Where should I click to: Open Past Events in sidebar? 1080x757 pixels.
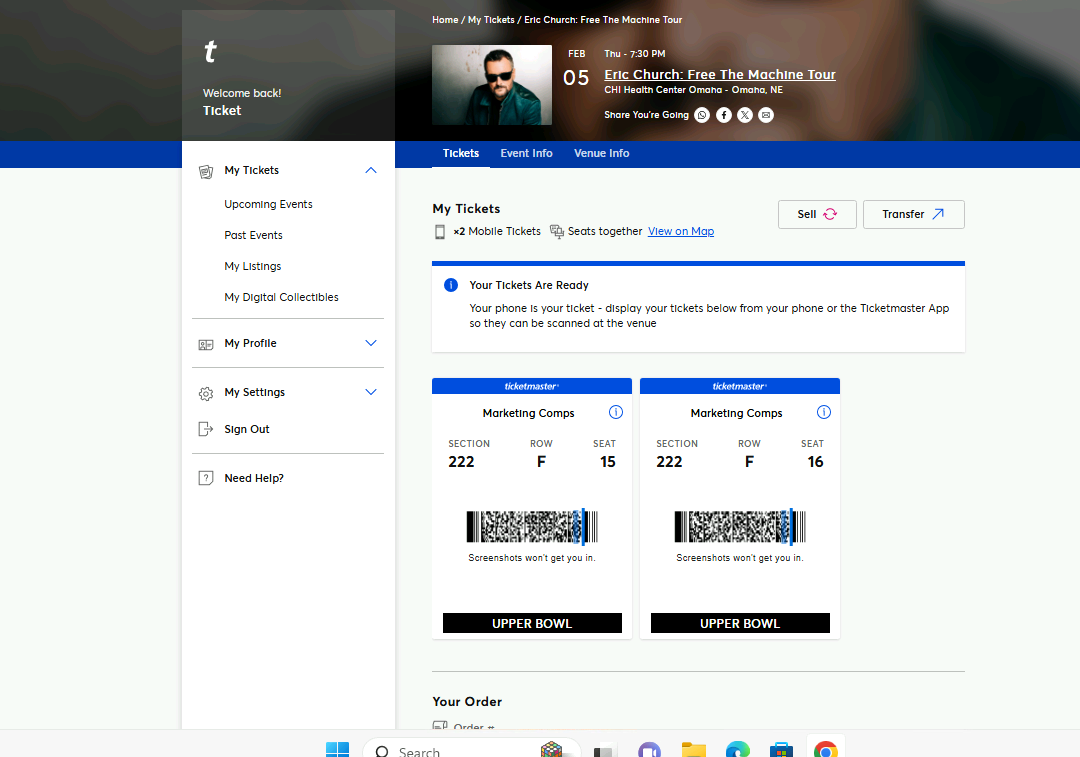coord(253,235)
